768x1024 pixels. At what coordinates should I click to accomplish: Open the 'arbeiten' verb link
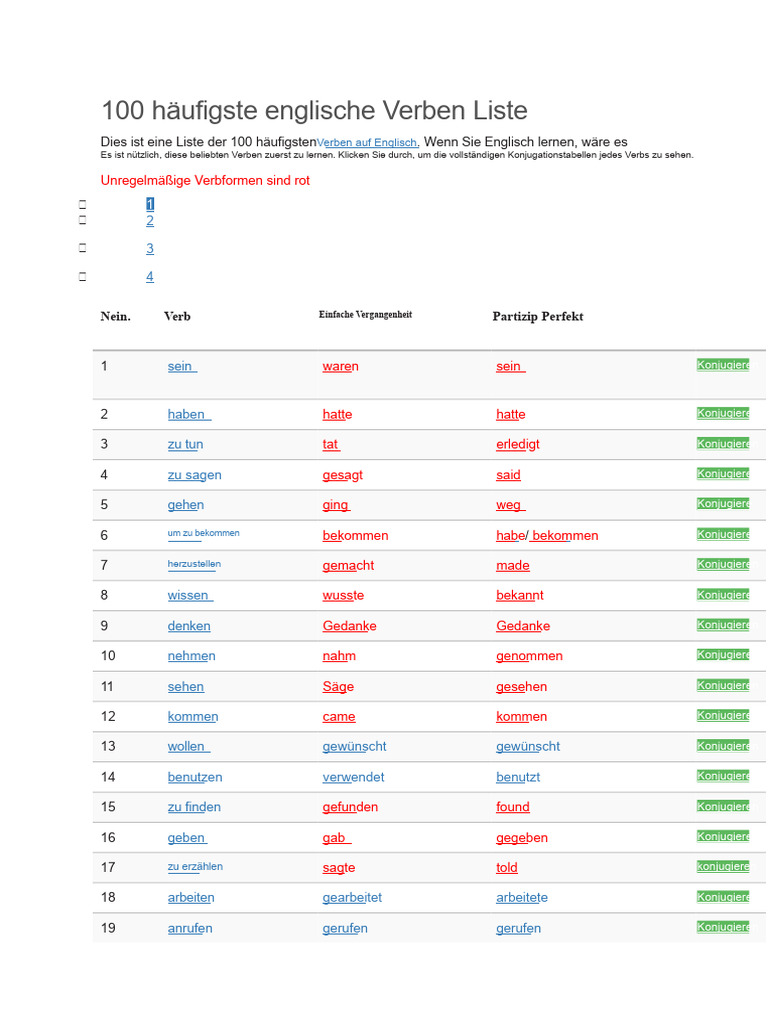tap(191, 898)
